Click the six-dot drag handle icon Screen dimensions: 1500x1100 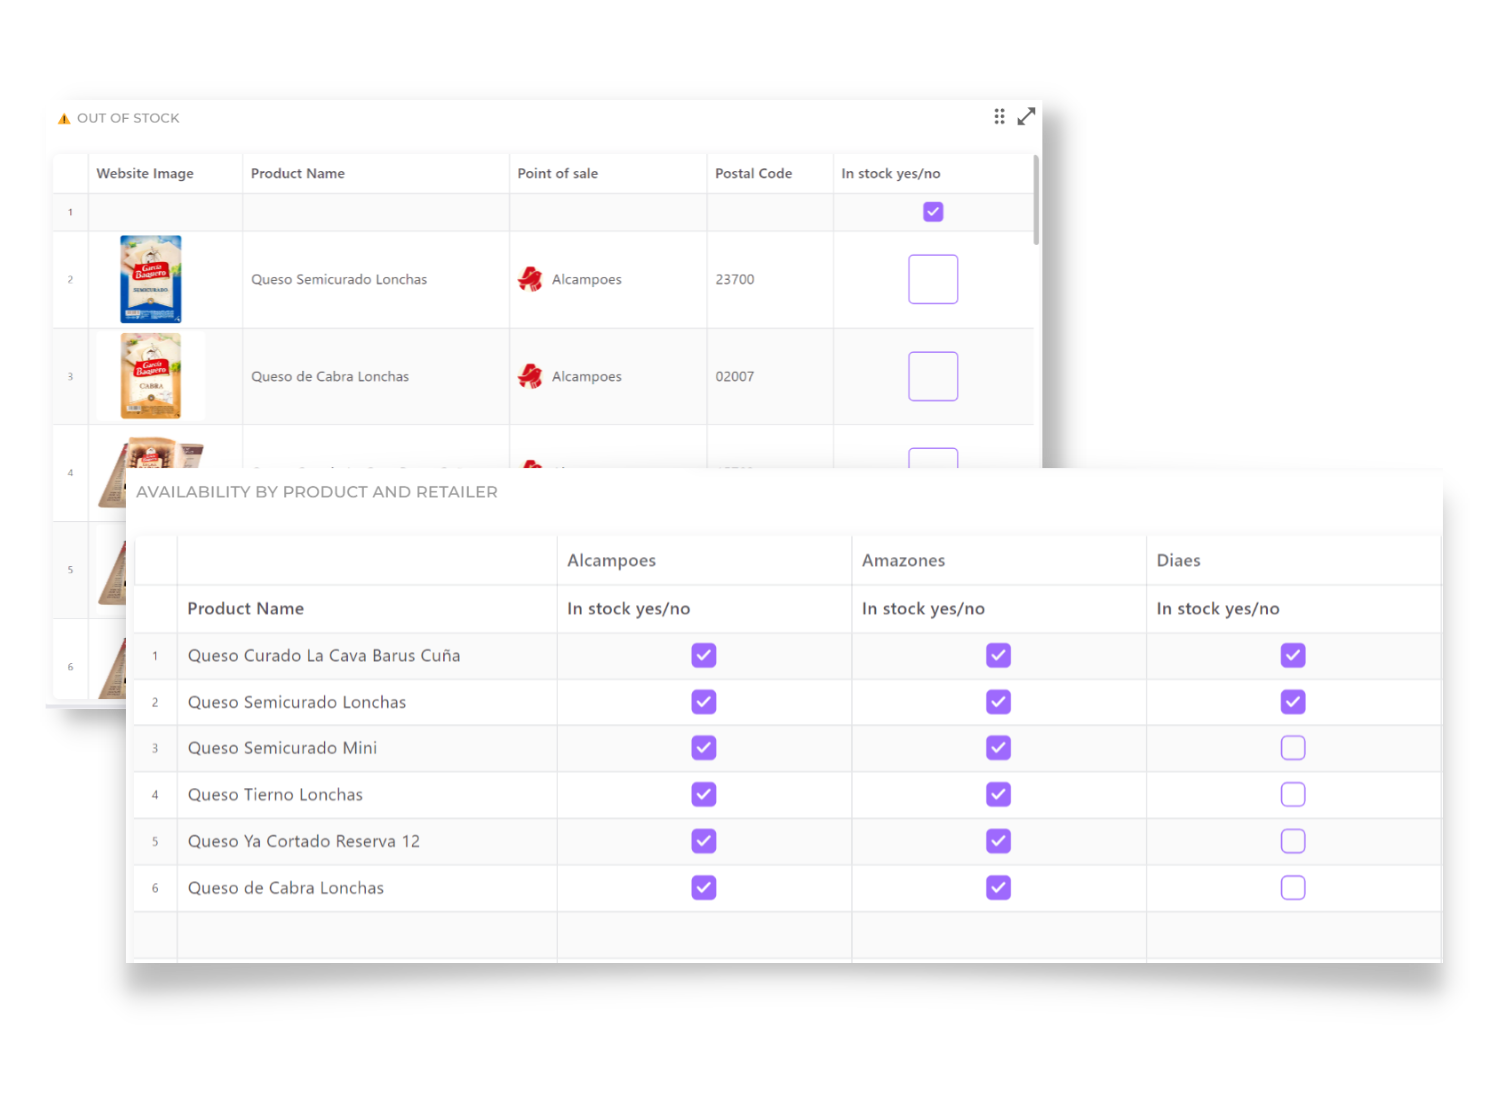coord(999,117)
